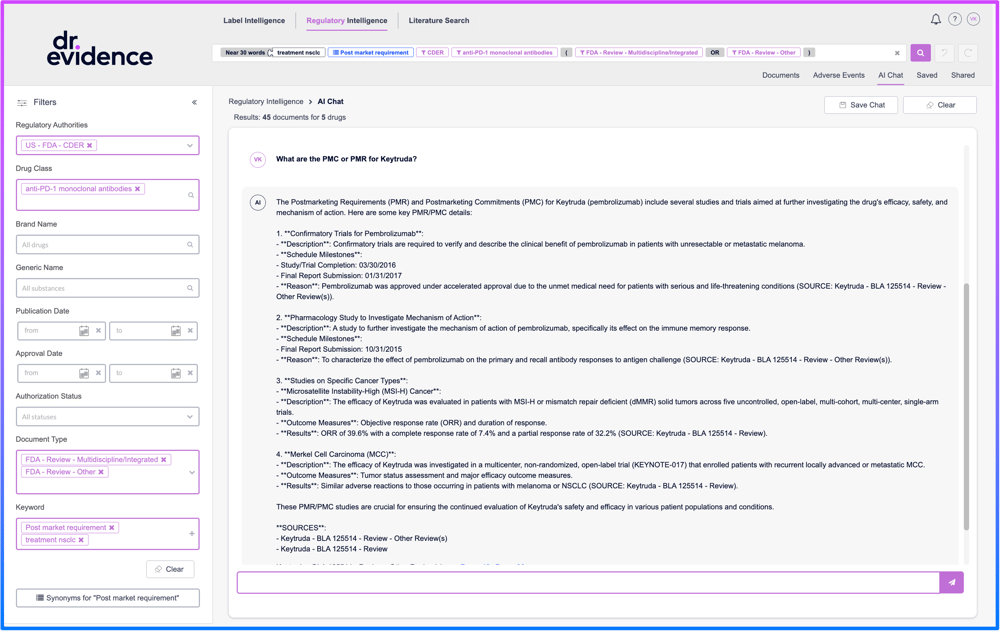Open the Approval Date from calendar icon
Image resolution: width=1000 pixels, height=631 pixels.
click(84, 373)
